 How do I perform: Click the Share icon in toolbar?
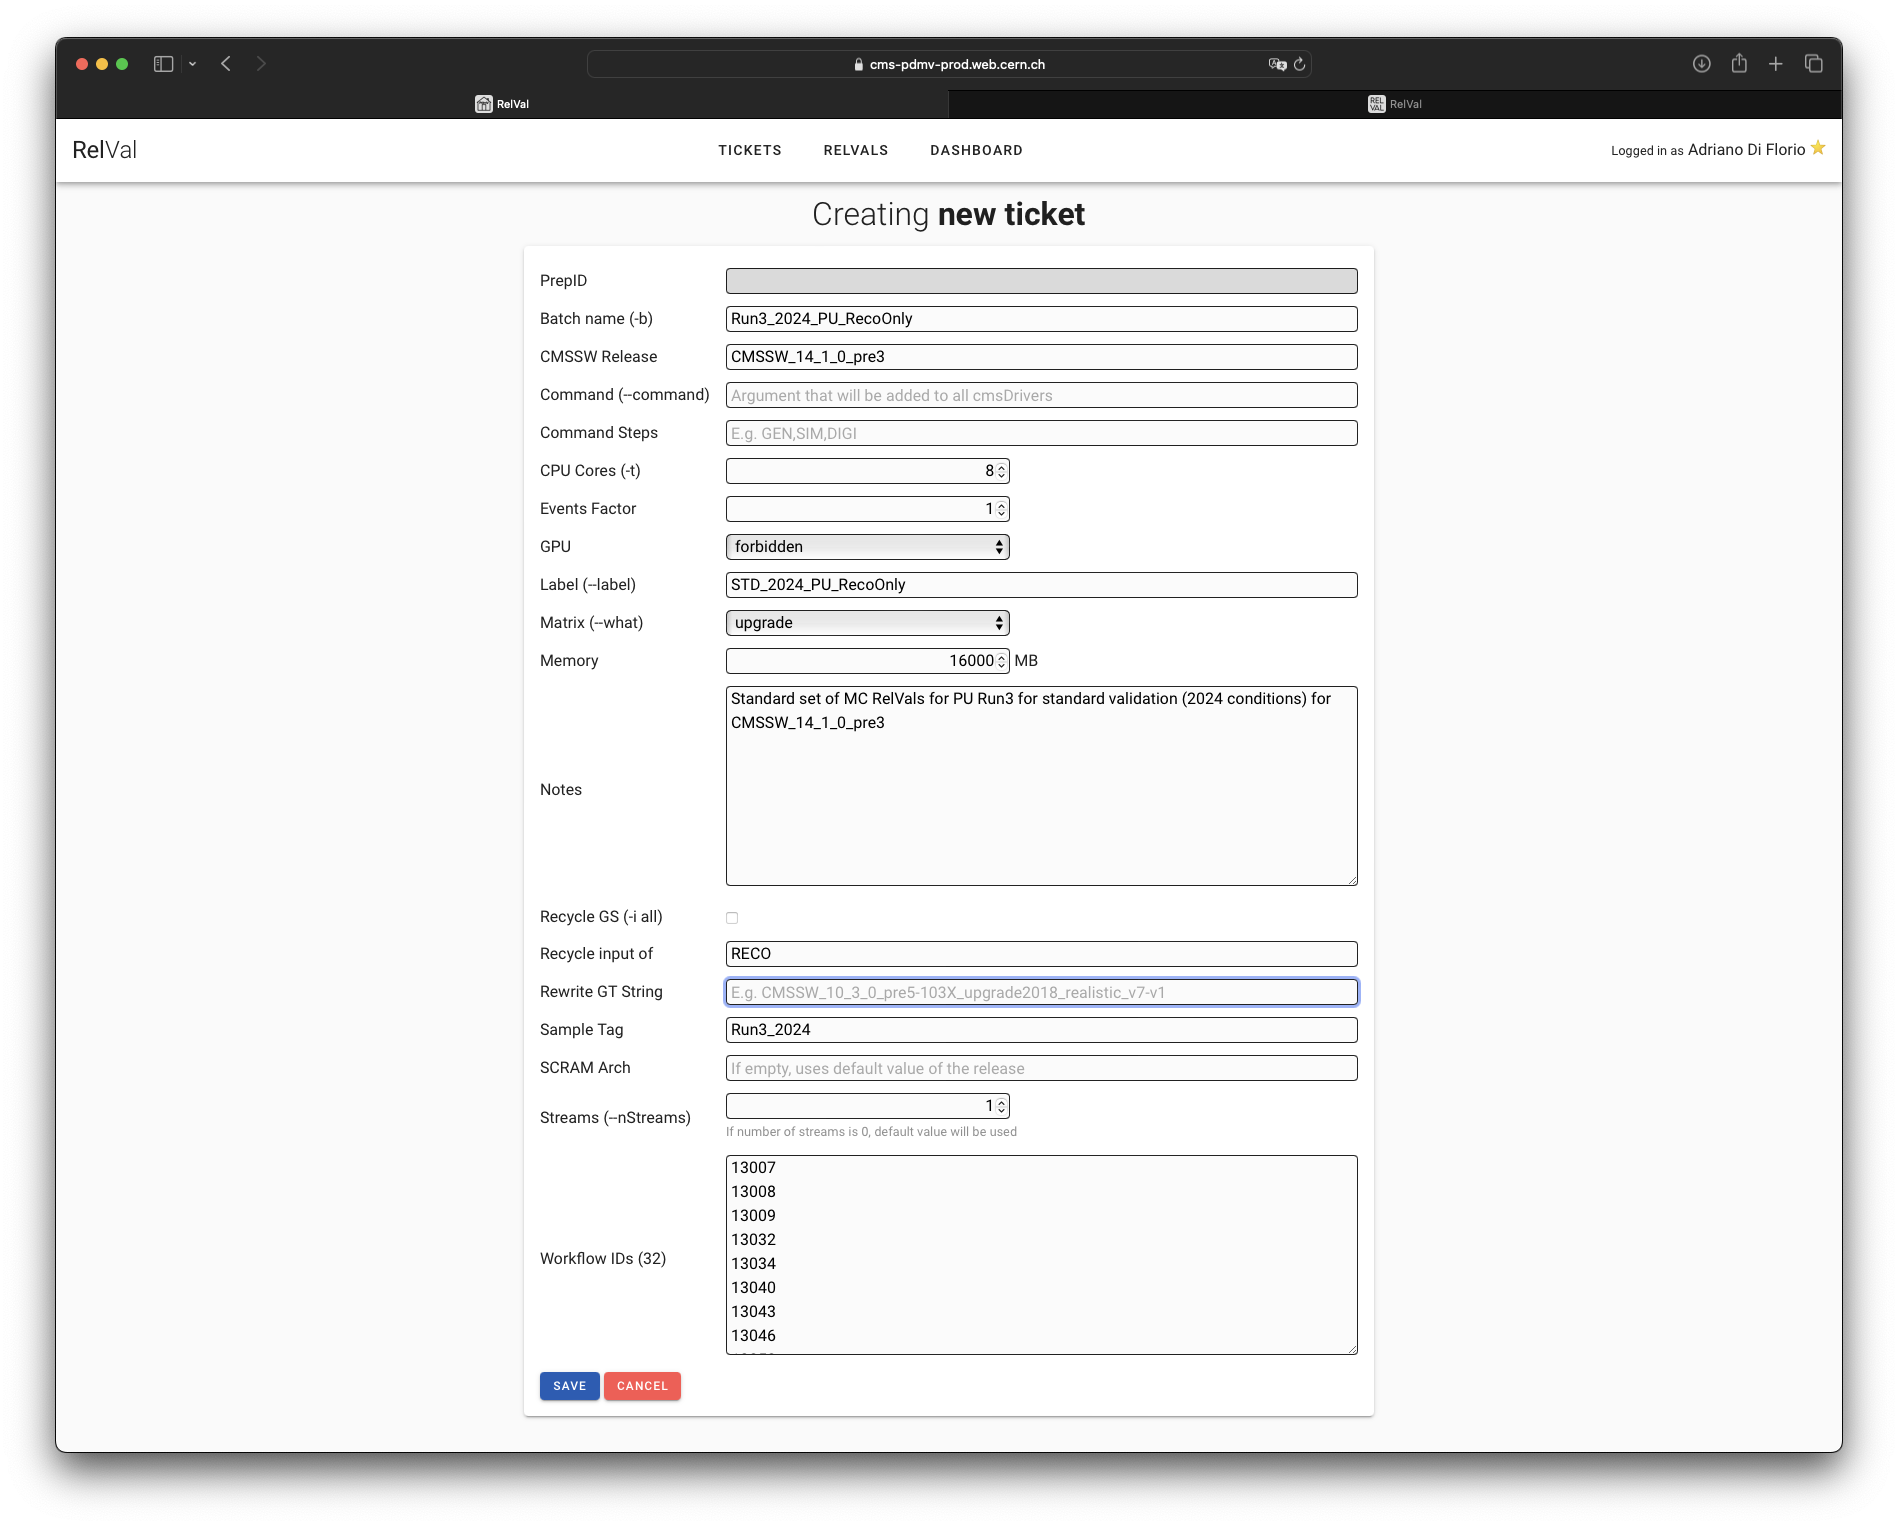pyautogui.click(x=1739, y=64)
